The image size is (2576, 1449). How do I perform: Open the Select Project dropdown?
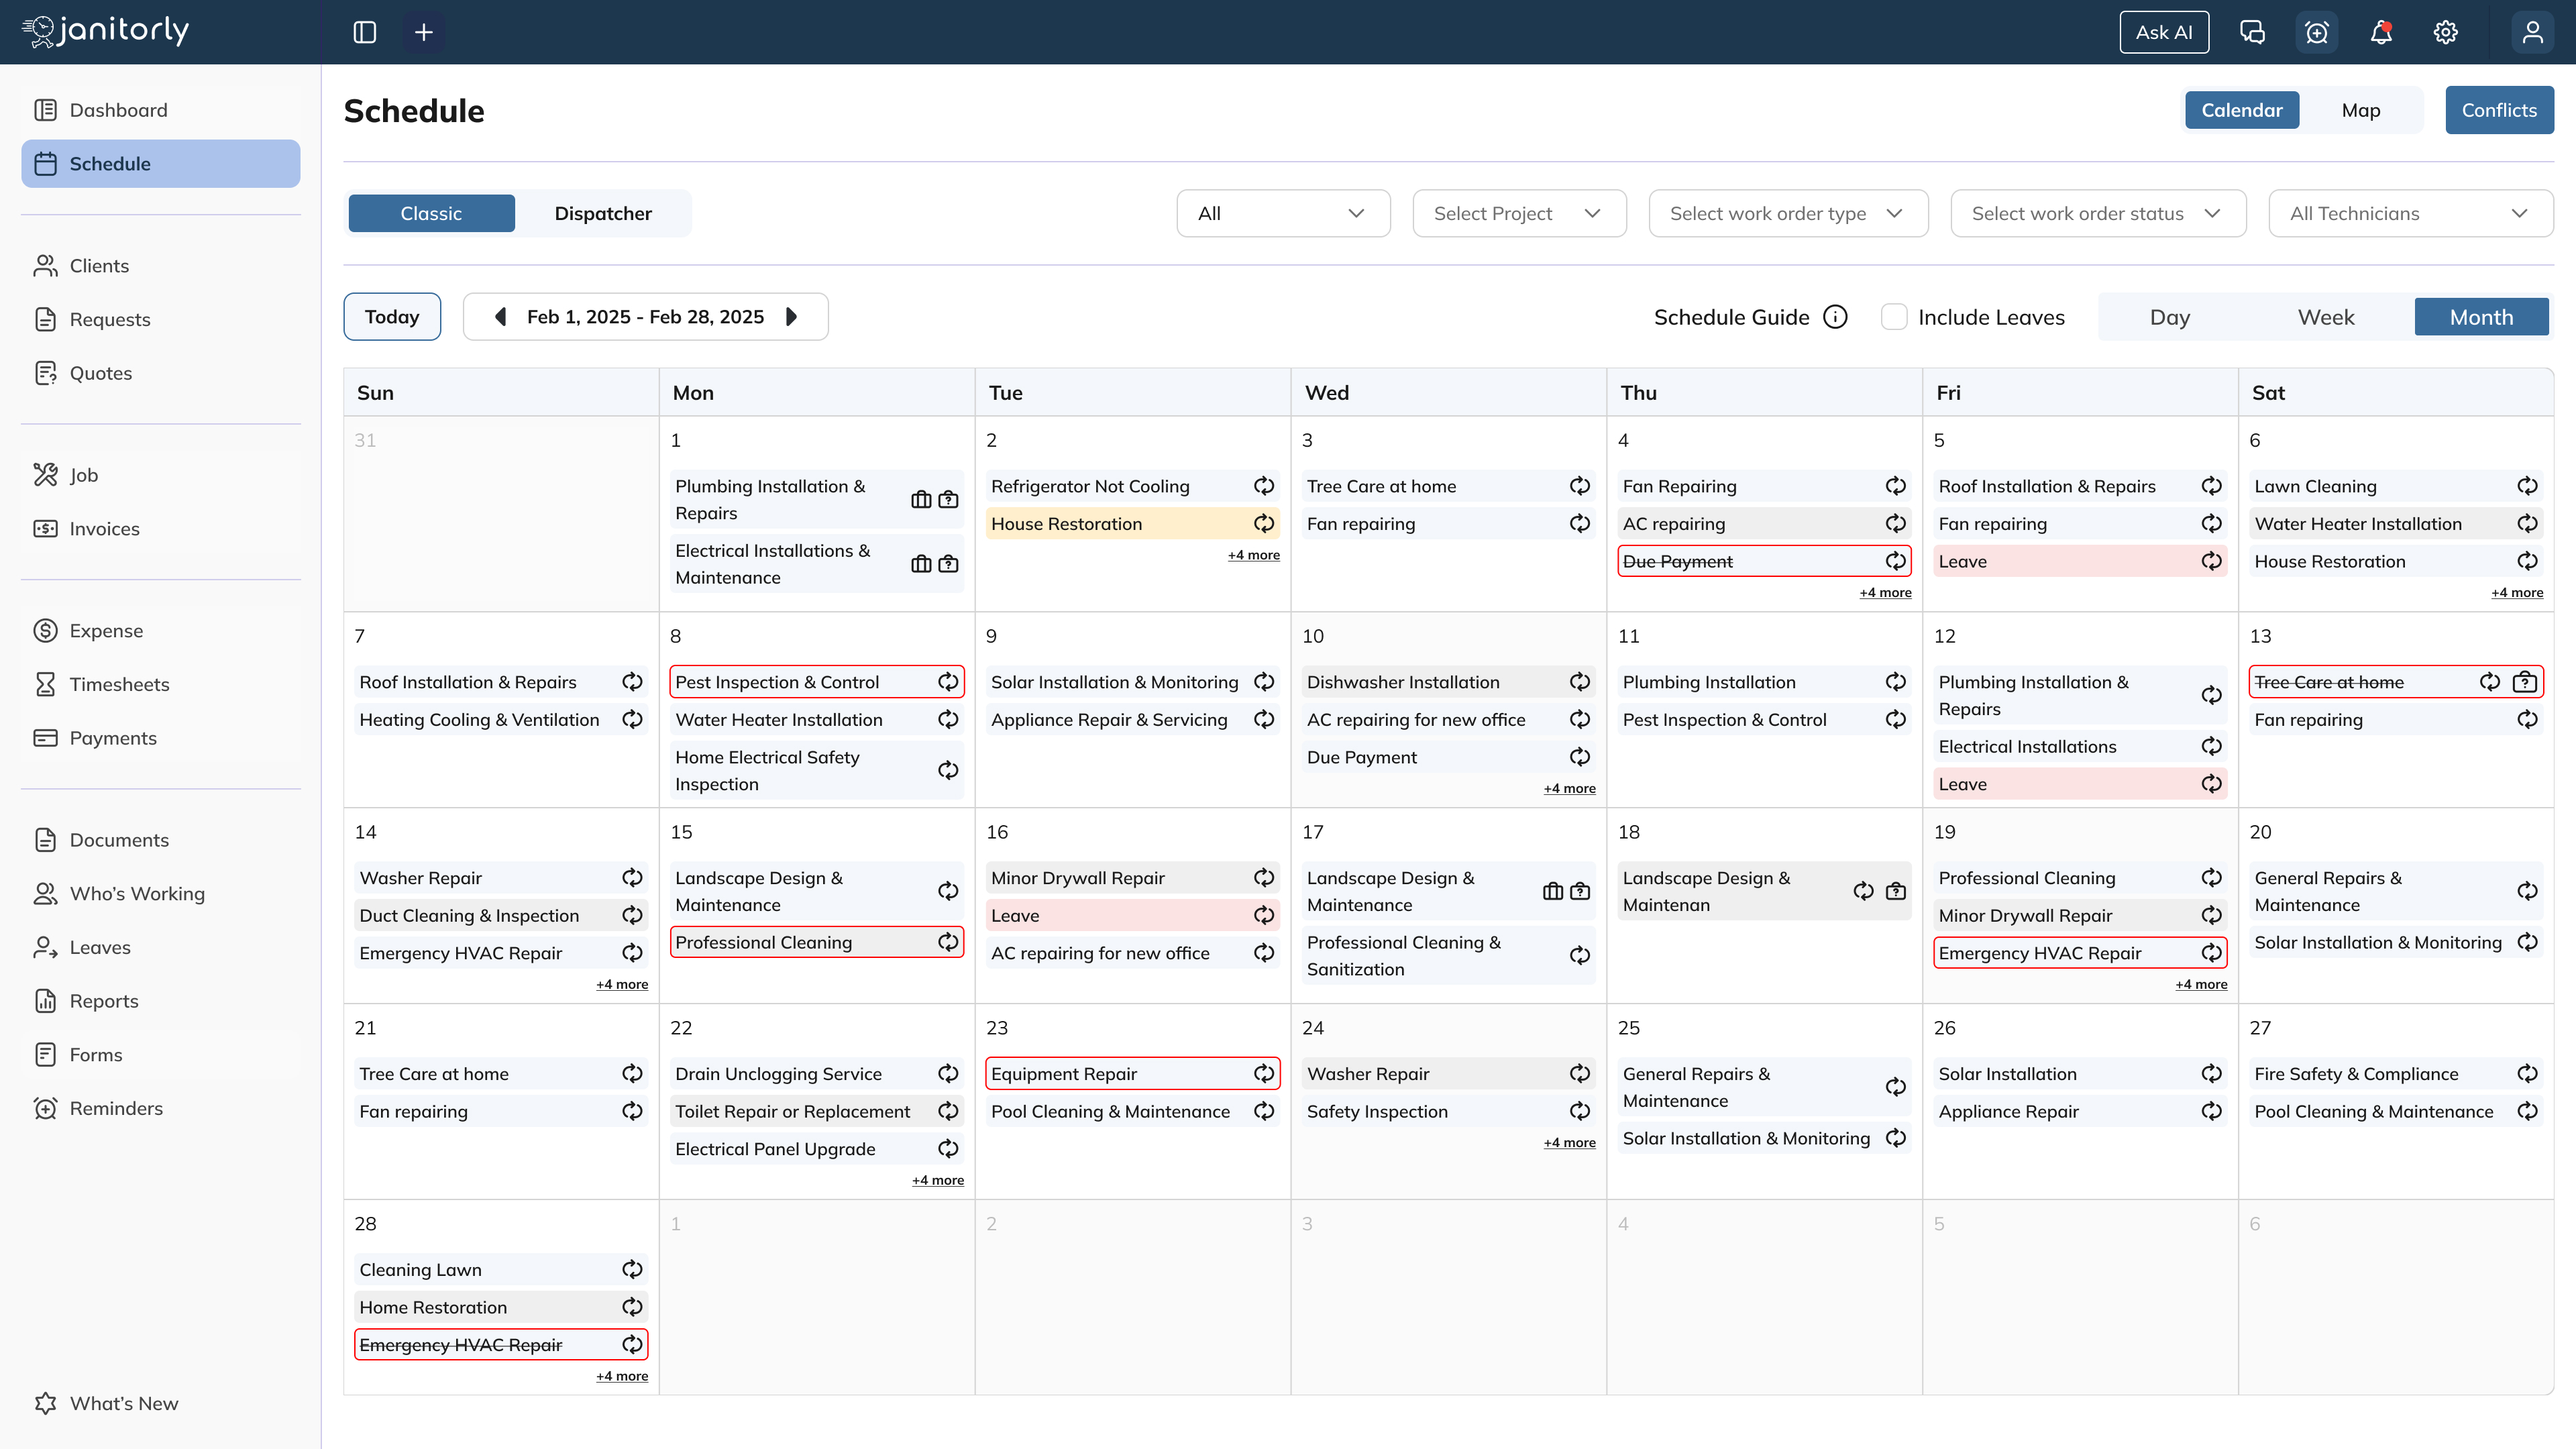(1519, 213)
